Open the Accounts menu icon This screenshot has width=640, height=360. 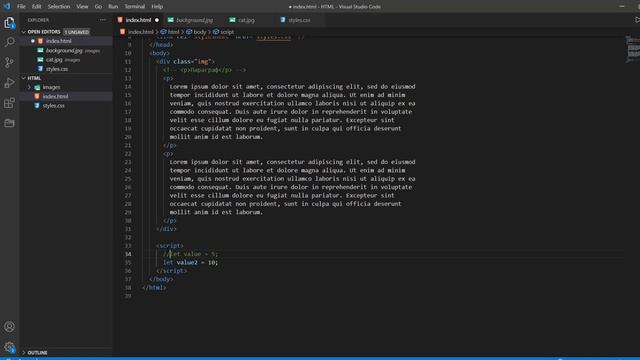tap(9, 327)
